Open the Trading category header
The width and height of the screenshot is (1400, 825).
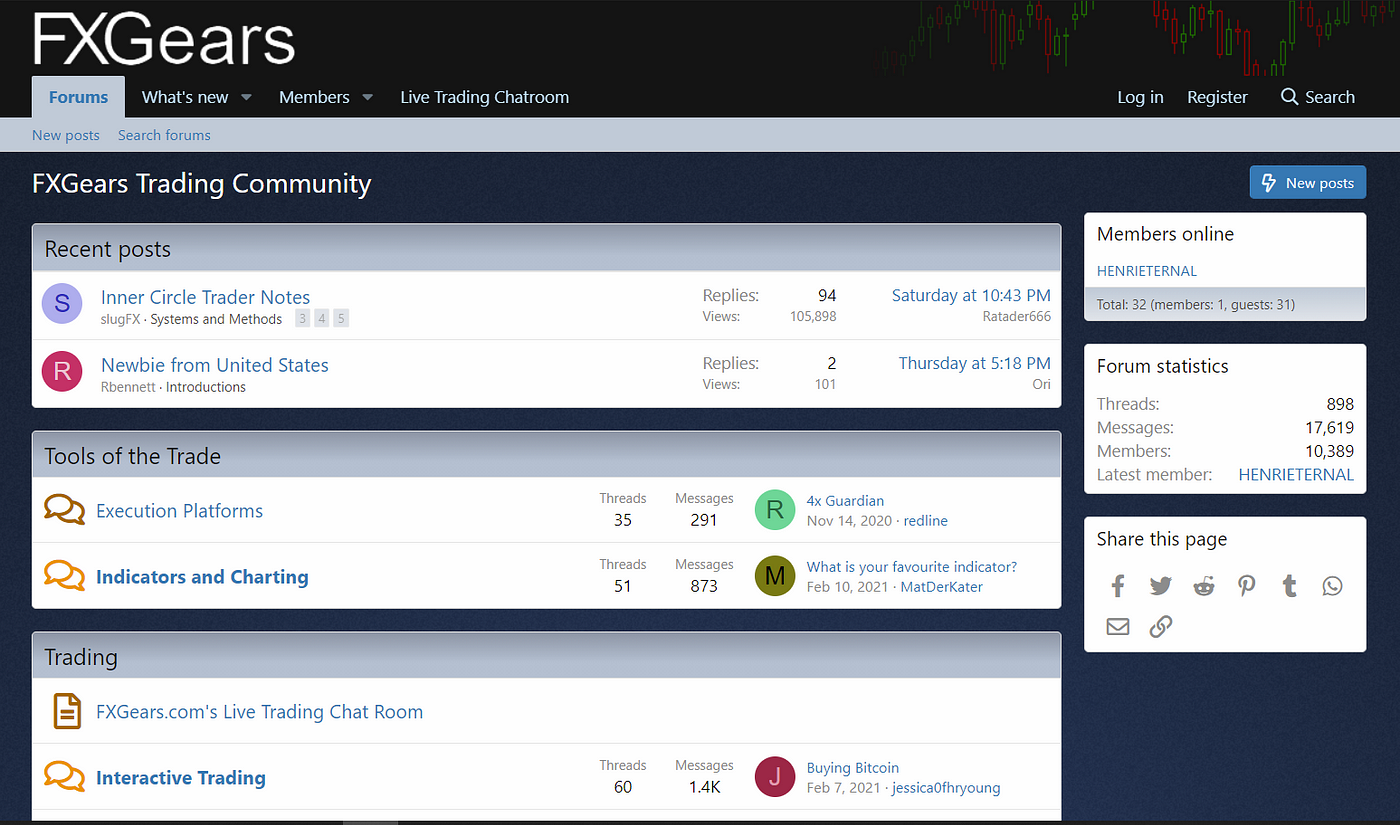pos(81,657)
